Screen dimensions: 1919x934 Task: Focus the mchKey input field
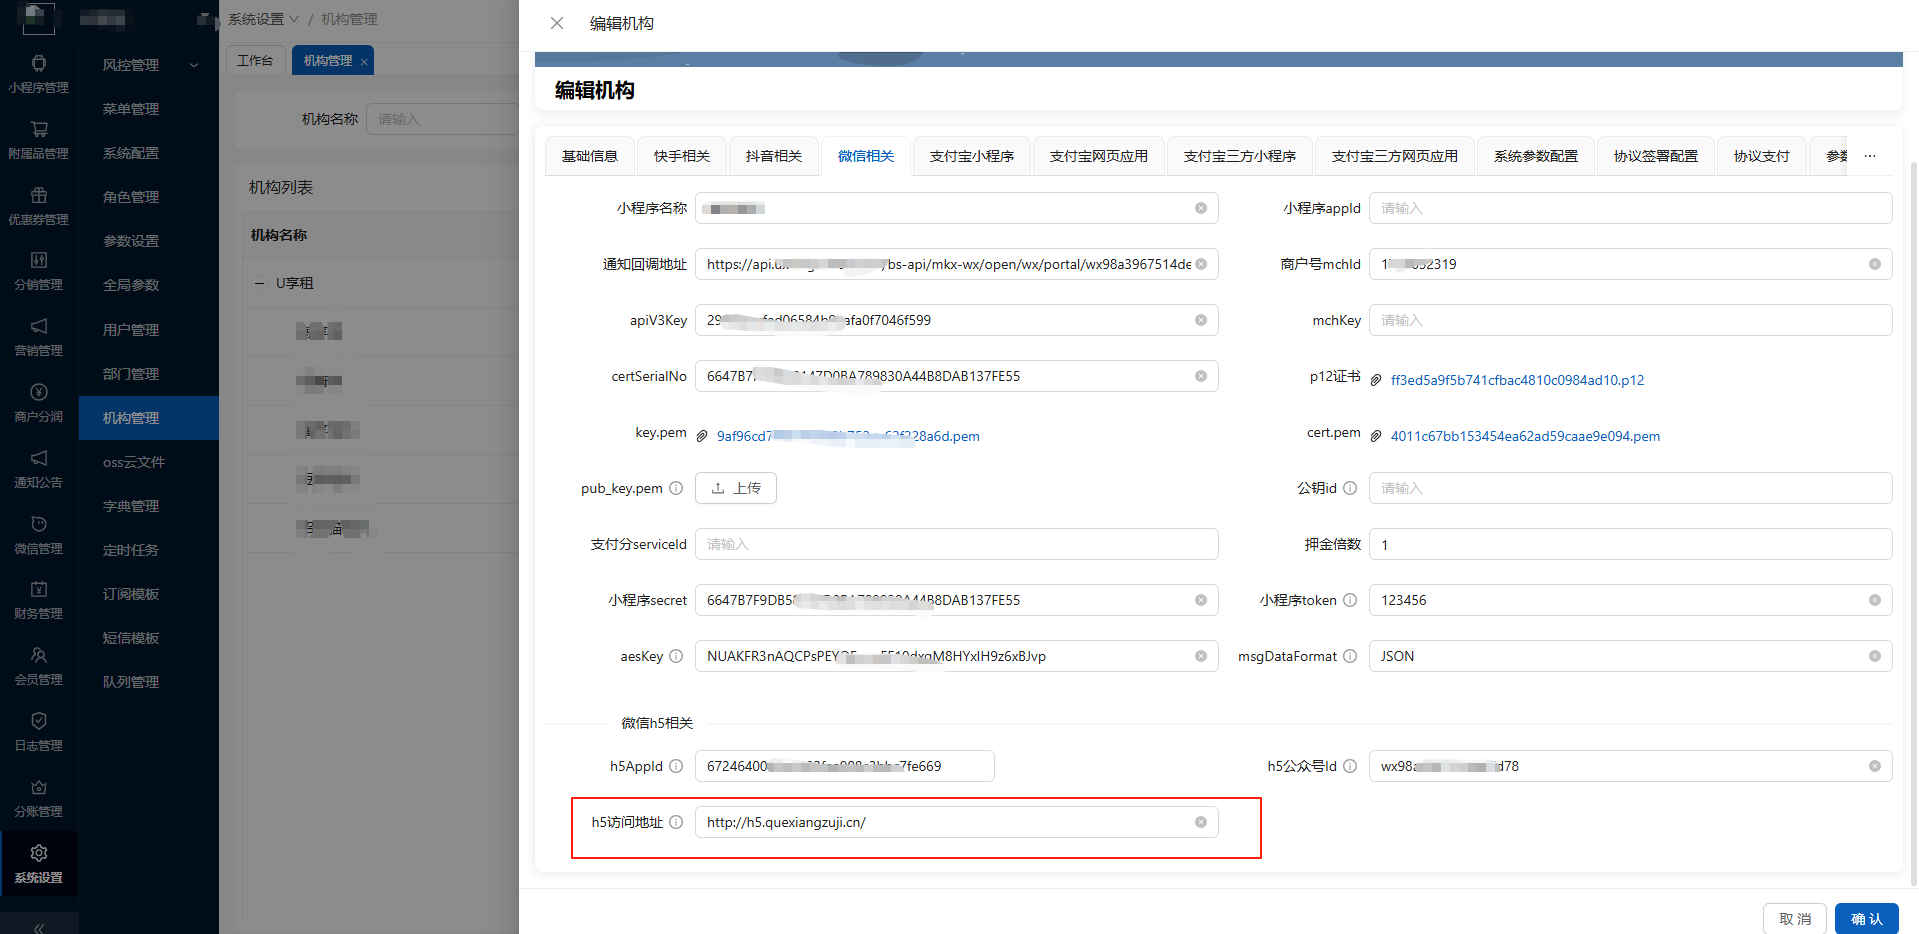tap(1630, 320)
